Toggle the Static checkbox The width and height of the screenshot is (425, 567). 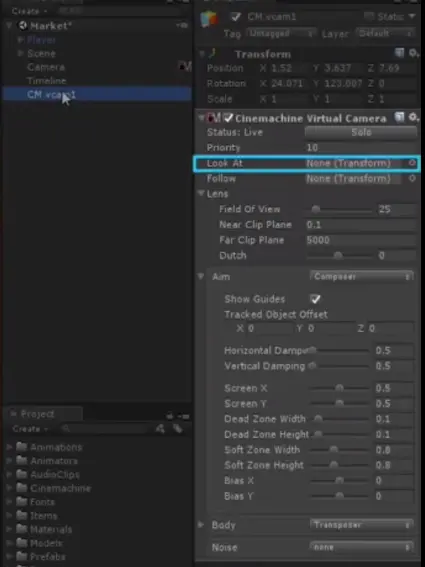click(x=368, y=17)
